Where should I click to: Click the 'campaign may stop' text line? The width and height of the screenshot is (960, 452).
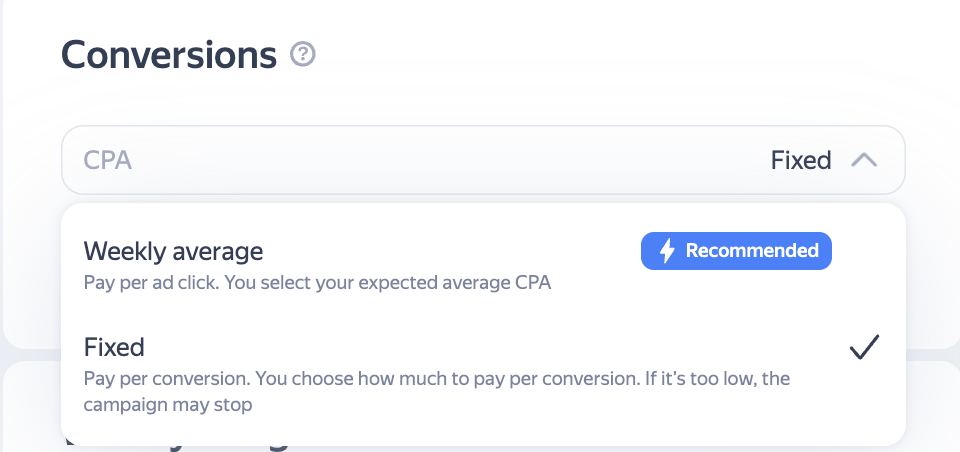click(x=166, y=406)
